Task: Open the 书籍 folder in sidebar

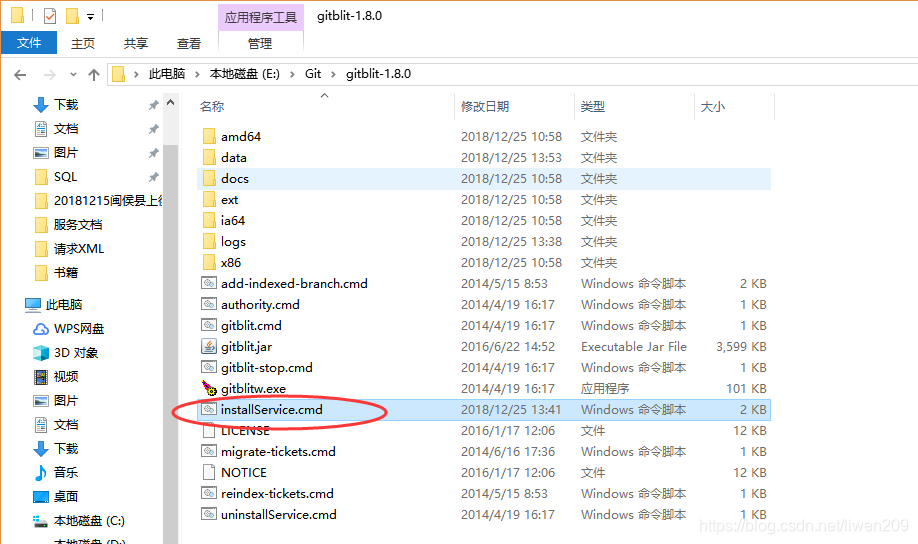Action: pyautogui.click(x=66, y=273)
